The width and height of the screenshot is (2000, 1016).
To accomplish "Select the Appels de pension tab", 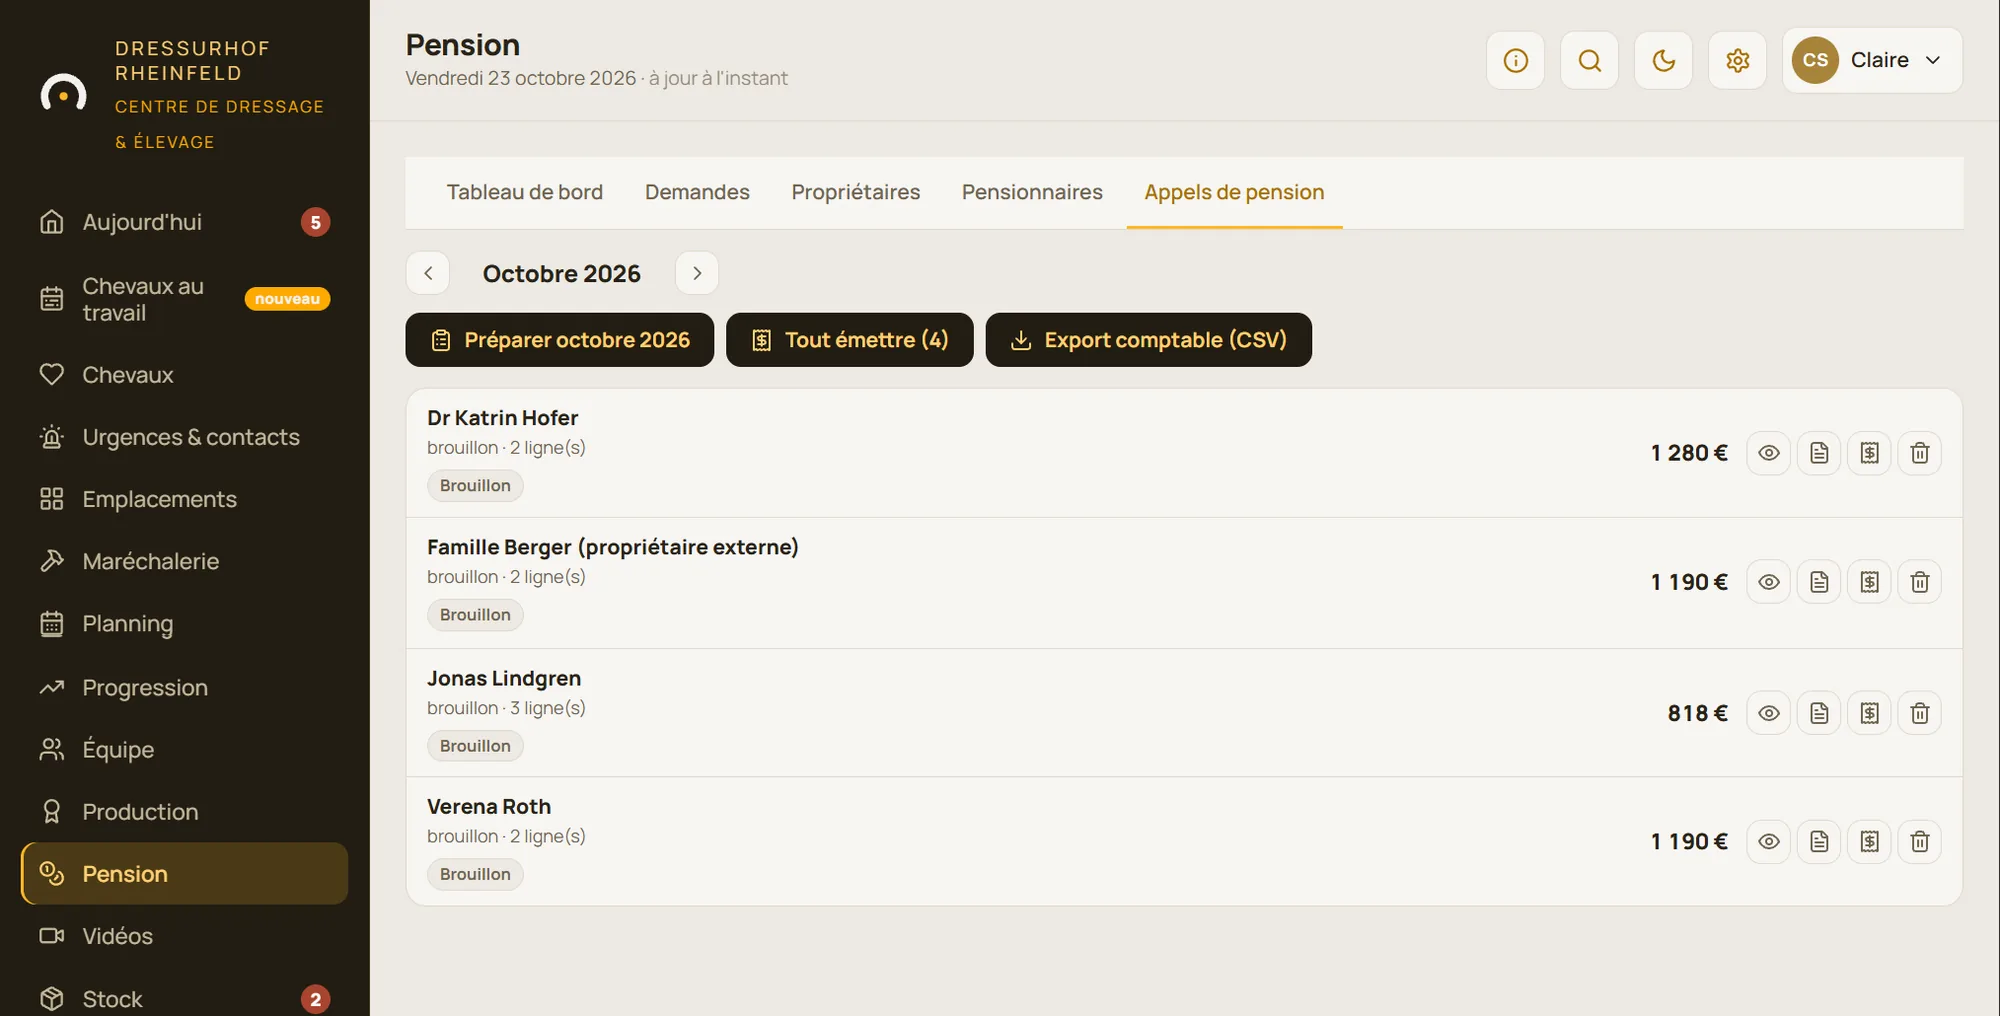I will [1234, 192].
